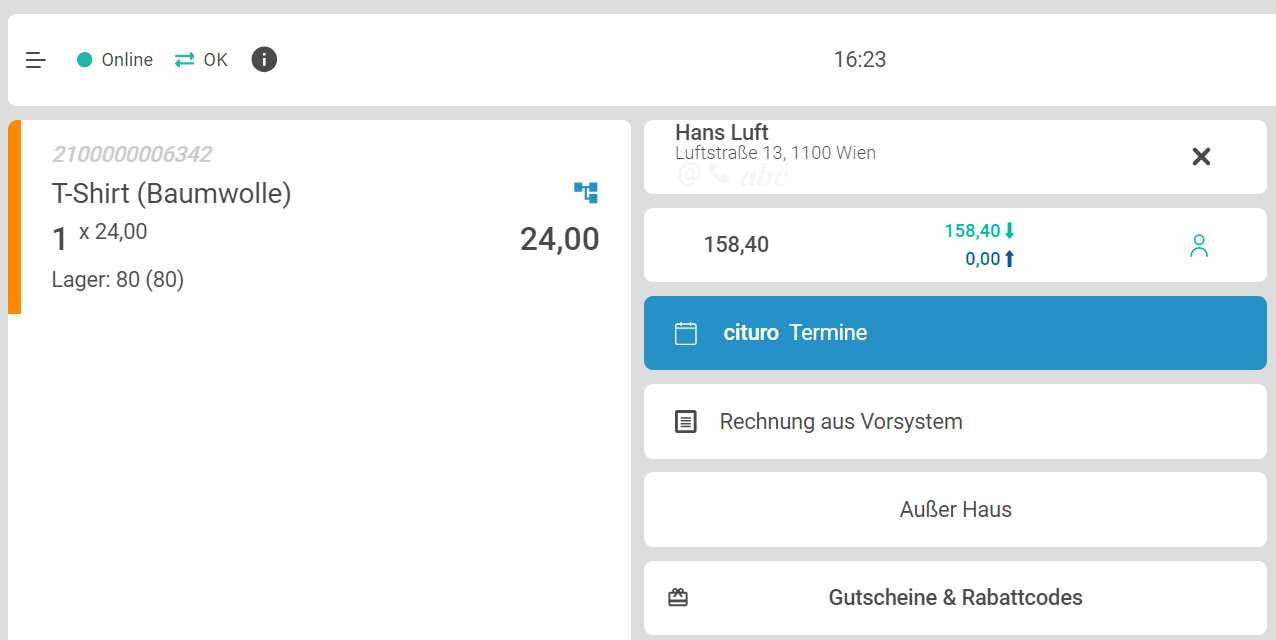Open Gutscheine & Rabattcodes
1276x640 pixels.
955,598
